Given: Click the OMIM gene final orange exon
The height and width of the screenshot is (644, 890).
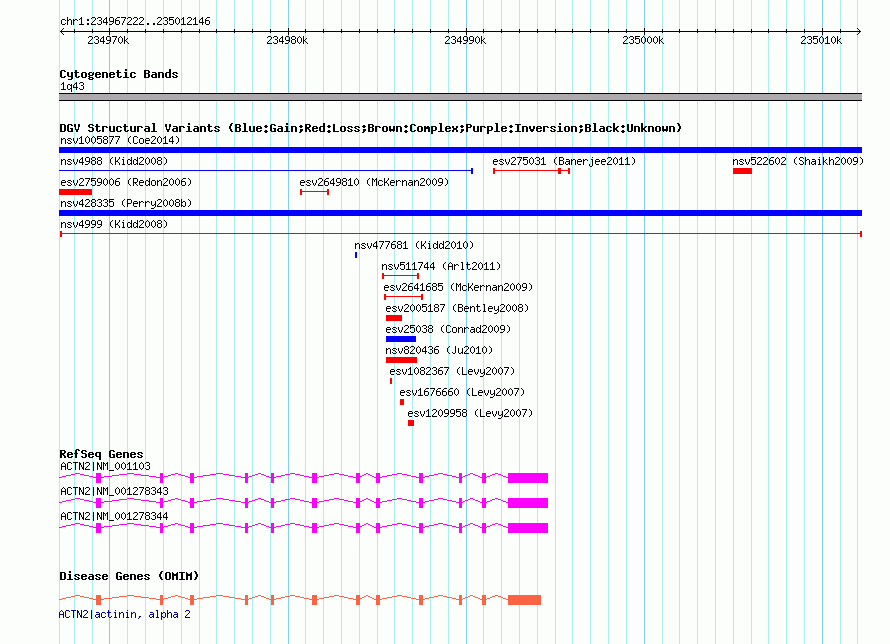Looking at the screenshot, I should point(524,600).
